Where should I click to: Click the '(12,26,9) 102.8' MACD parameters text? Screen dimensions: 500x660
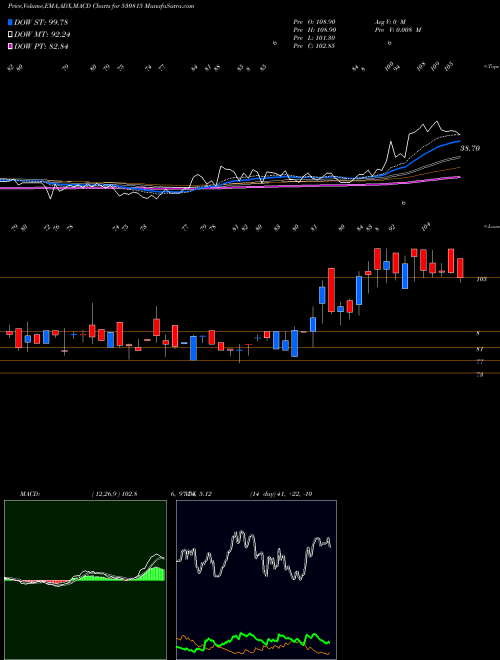(x=114, y=494)
